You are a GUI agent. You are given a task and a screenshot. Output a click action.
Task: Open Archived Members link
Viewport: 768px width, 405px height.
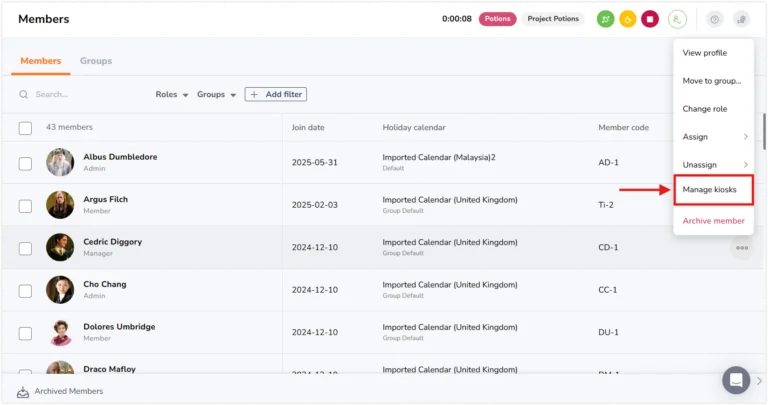(69, 391)
